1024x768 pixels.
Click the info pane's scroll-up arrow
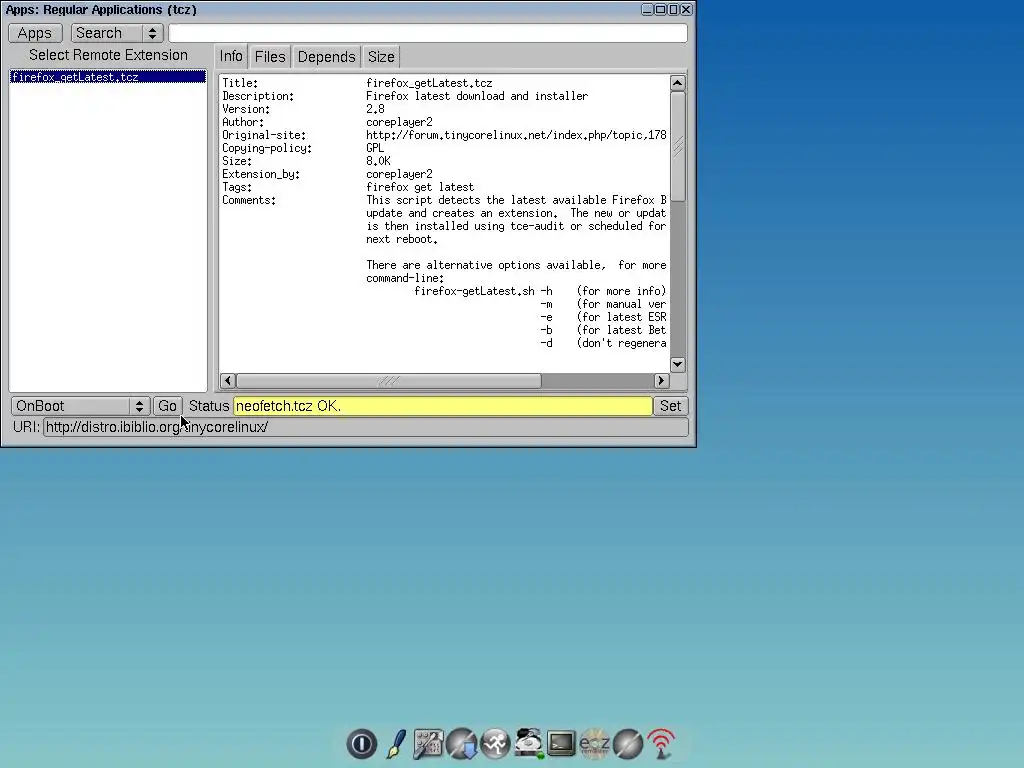677,83
